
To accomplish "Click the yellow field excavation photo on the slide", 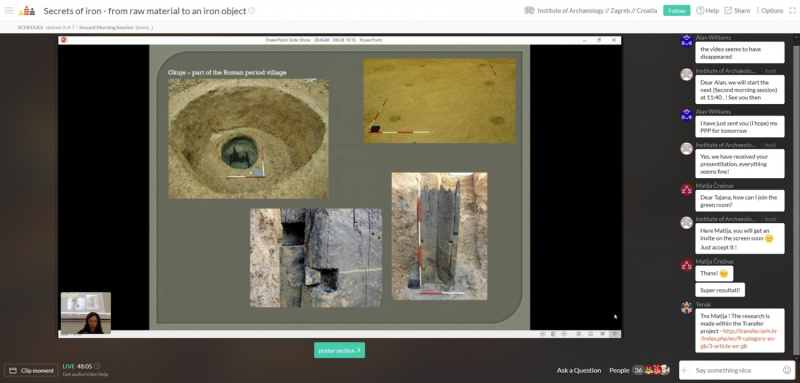I will (x=439, y=100).
